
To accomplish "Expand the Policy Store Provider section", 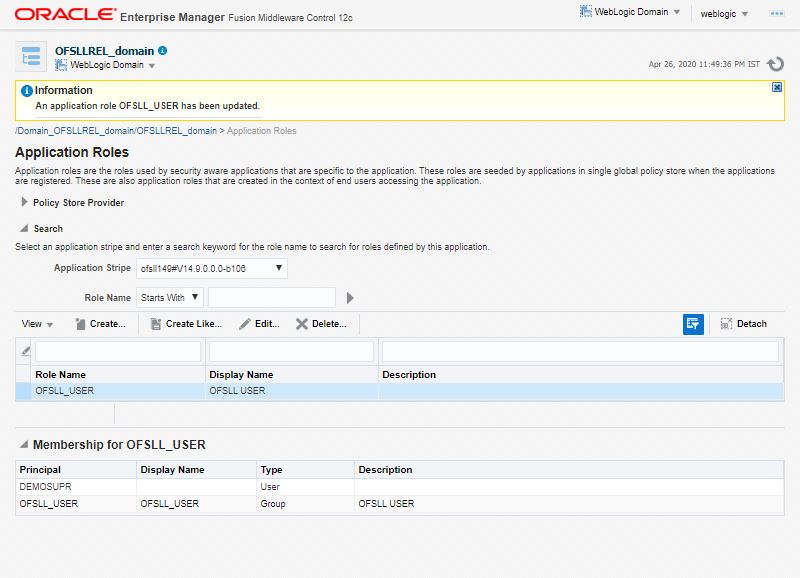I will coord(24,202).
